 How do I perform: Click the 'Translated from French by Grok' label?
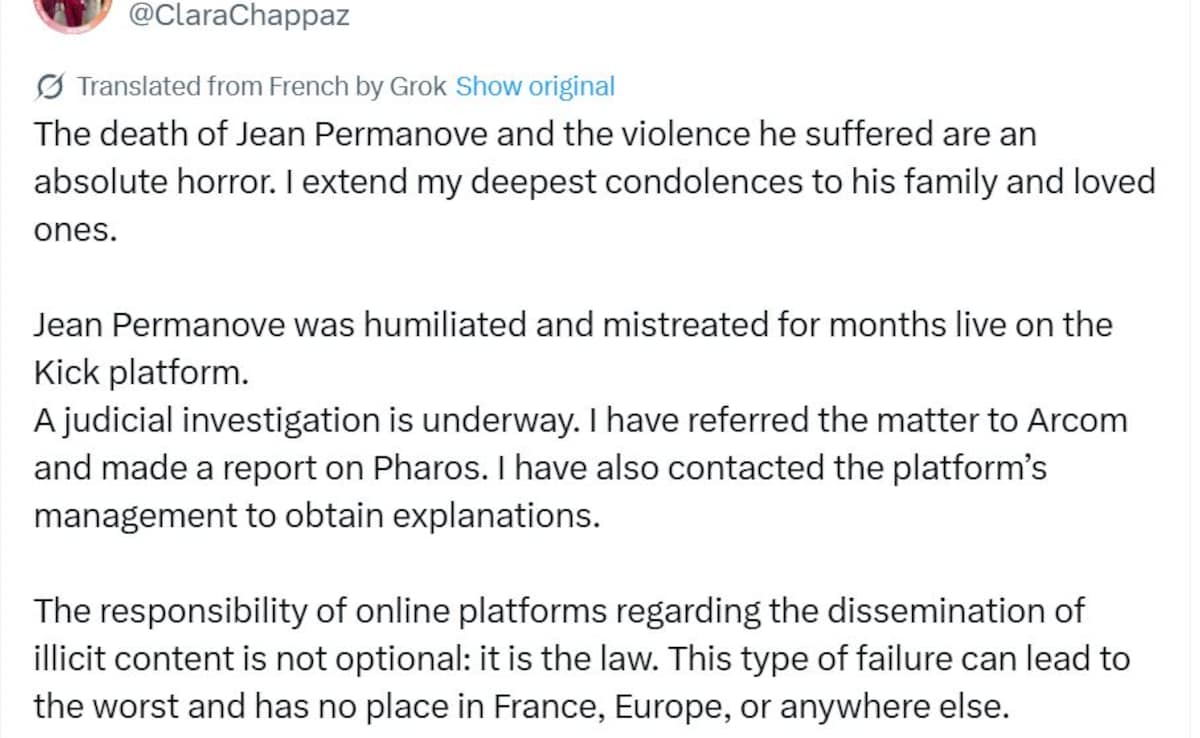[262, 87]
